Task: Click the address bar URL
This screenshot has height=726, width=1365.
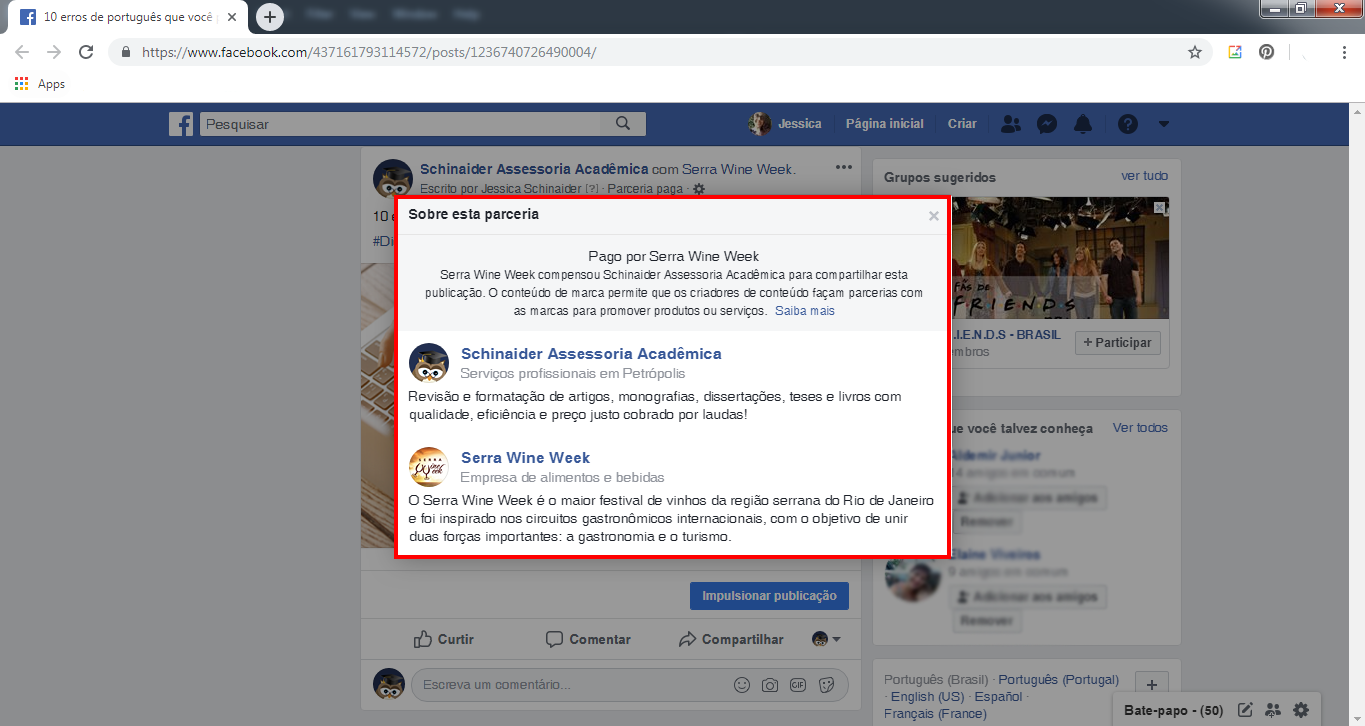Action: click(x=369, y=52)
